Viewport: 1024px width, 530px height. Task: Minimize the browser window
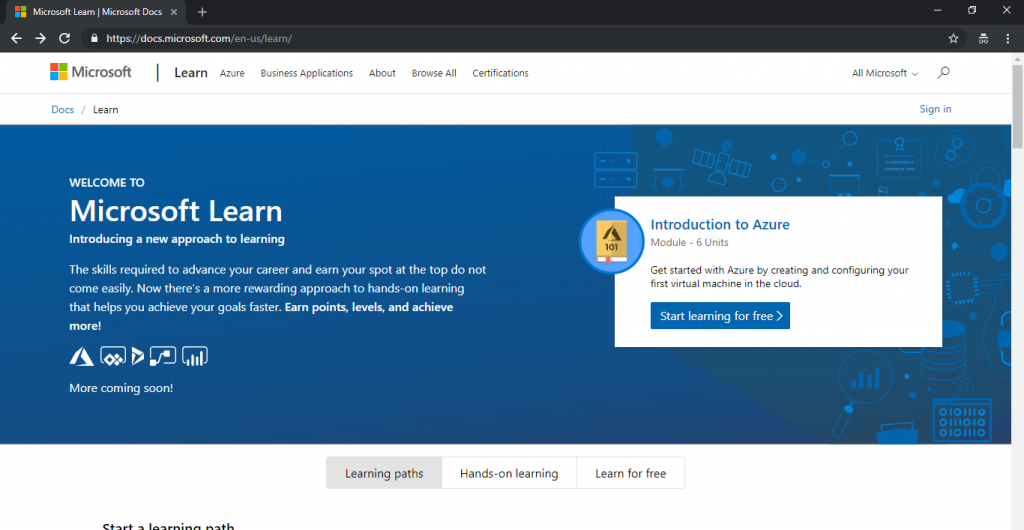click(x=938, y=10)
